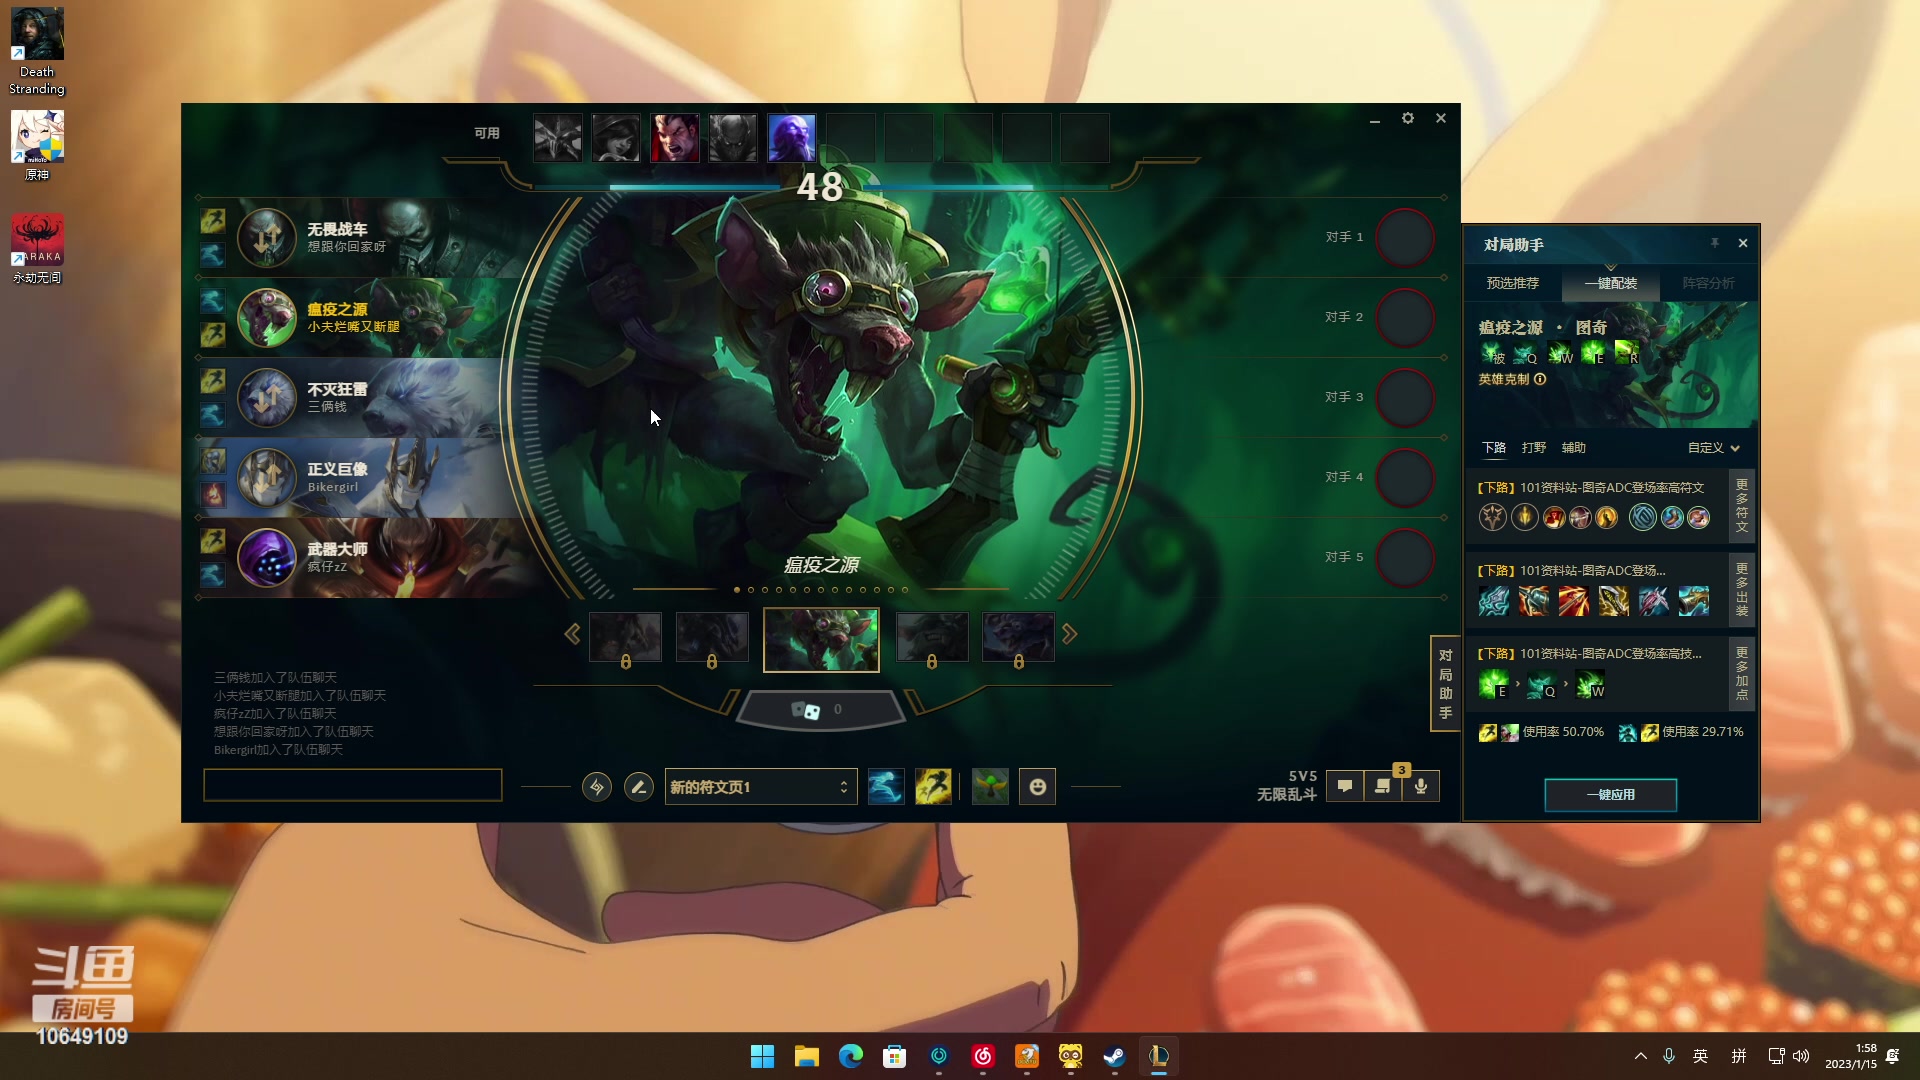Open the Ghost summoner spell slot
Screen dimensions: 1920x1080
pos(886,787)
